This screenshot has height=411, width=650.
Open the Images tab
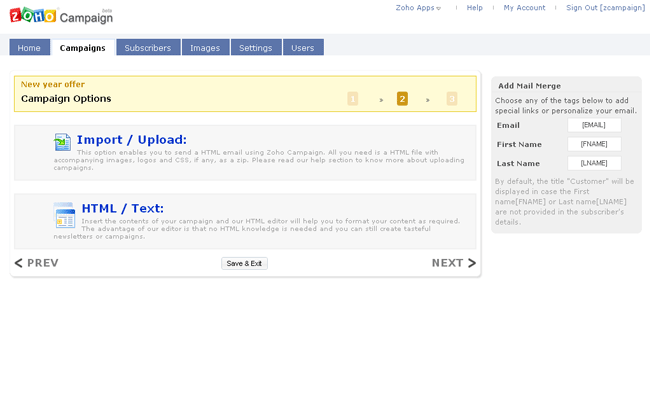point(205,48)
